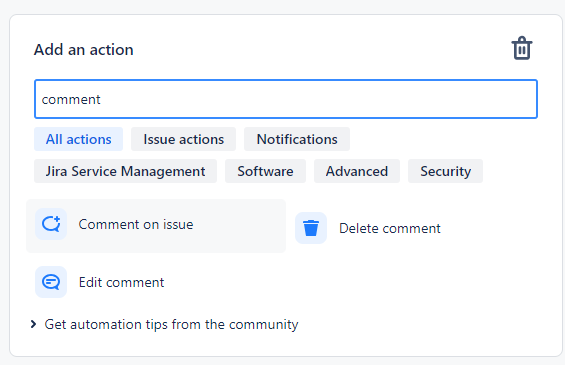The width and height of the screenshot is (565, 365).
Task: Select the All actions filter
Action: click(79, 139)
